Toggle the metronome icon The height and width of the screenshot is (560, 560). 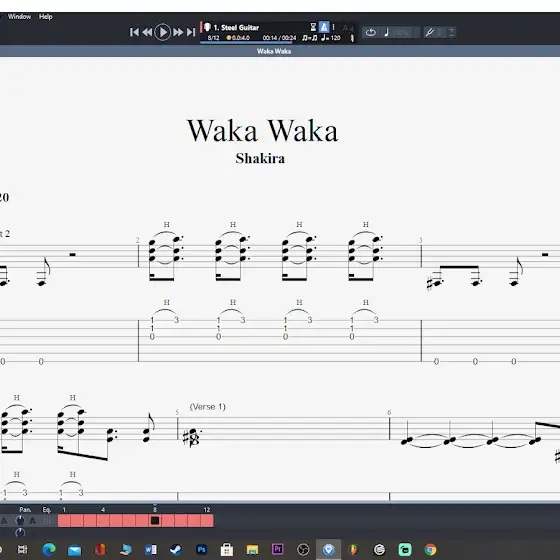[x=324, y=27]
